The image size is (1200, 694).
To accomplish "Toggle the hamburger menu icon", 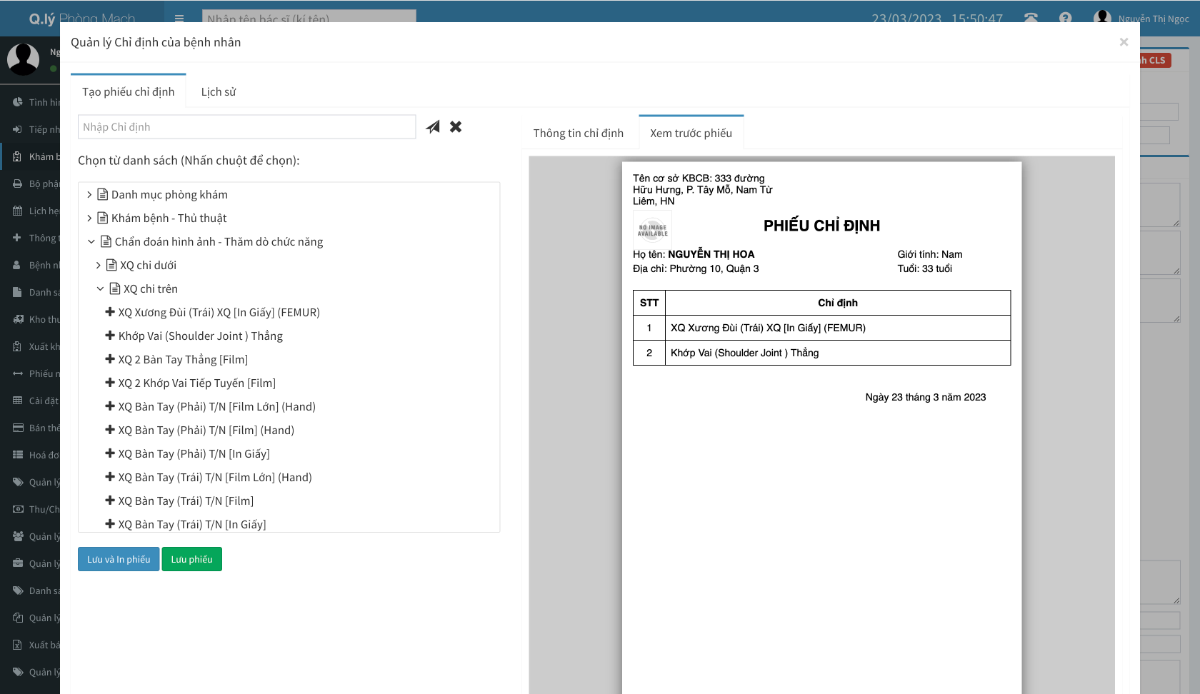I will (x=178, y=17).
